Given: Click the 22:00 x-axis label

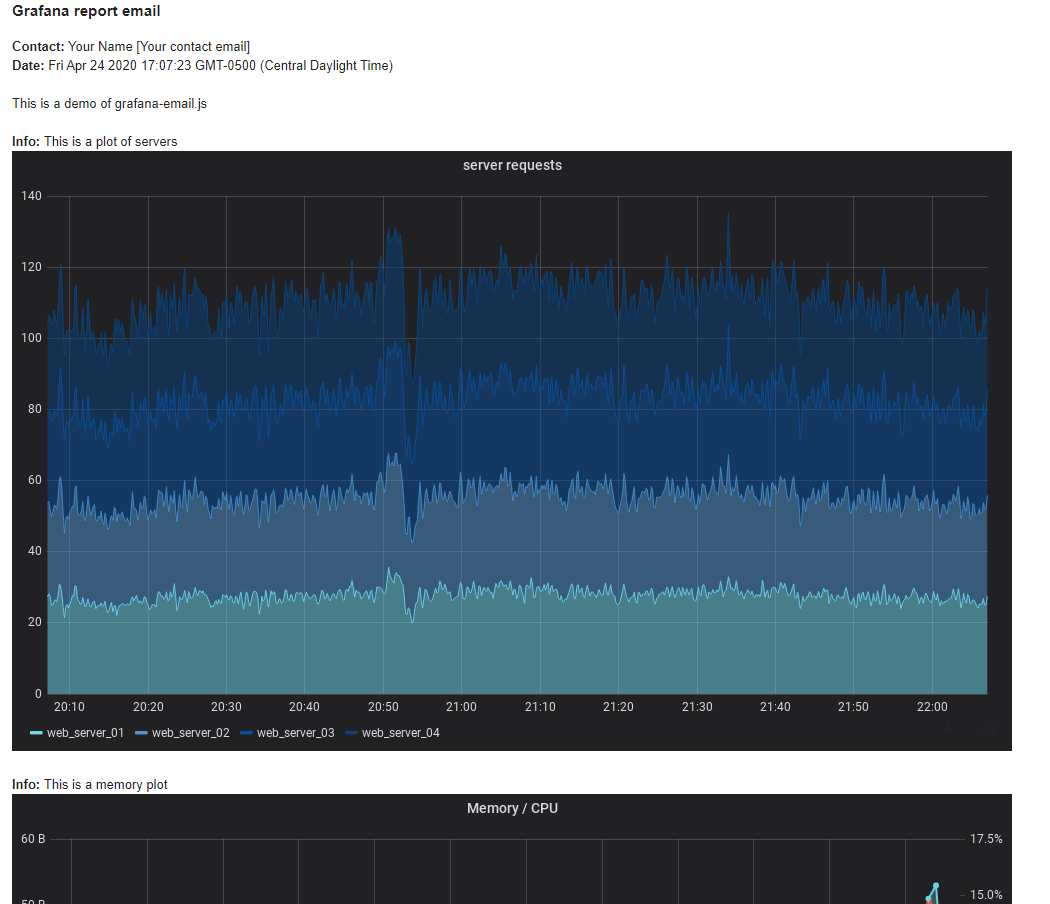Looking at the screenshot, I should (932, 706).
